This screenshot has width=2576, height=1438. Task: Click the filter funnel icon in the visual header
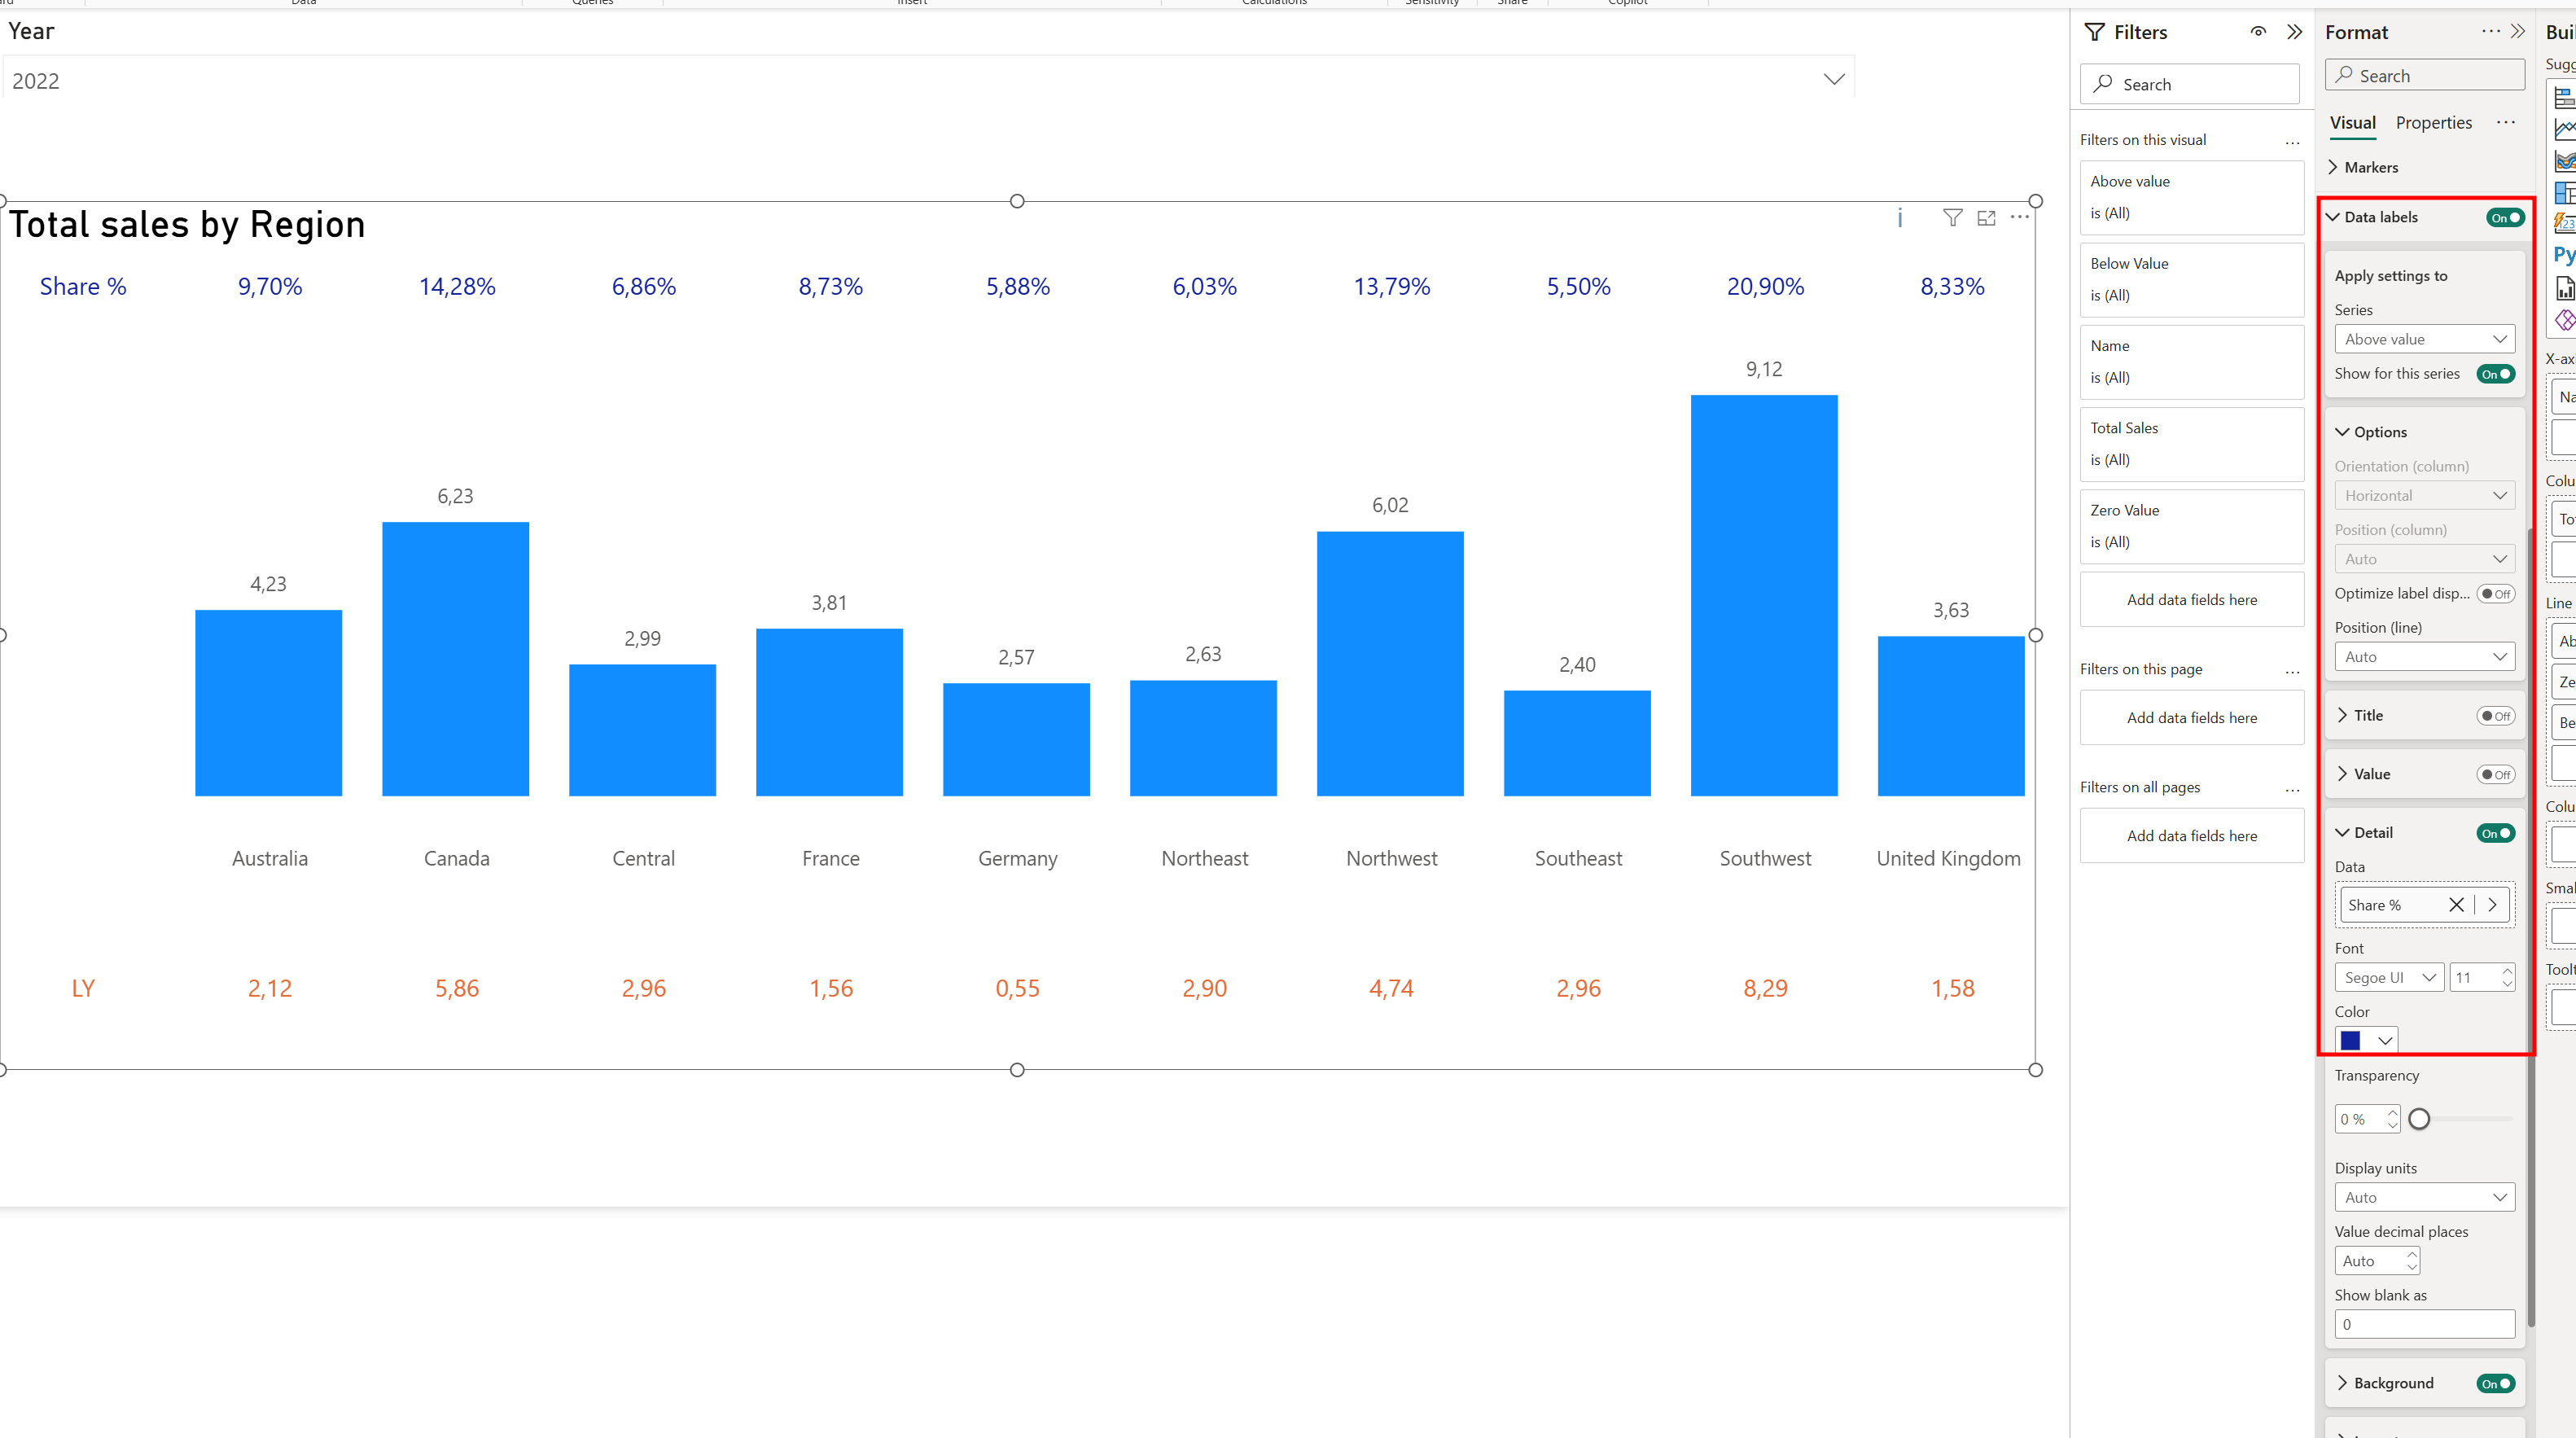coord(1952,218)
